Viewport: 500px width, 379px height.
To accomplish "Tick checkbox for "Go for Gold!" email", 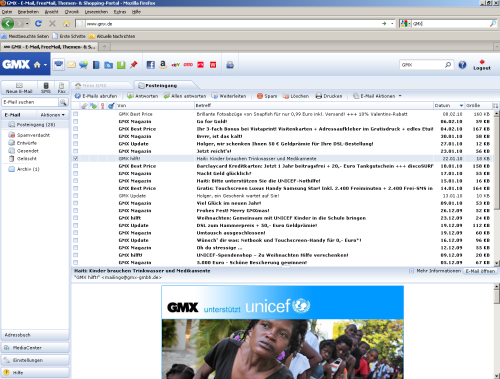I will 76,121.
